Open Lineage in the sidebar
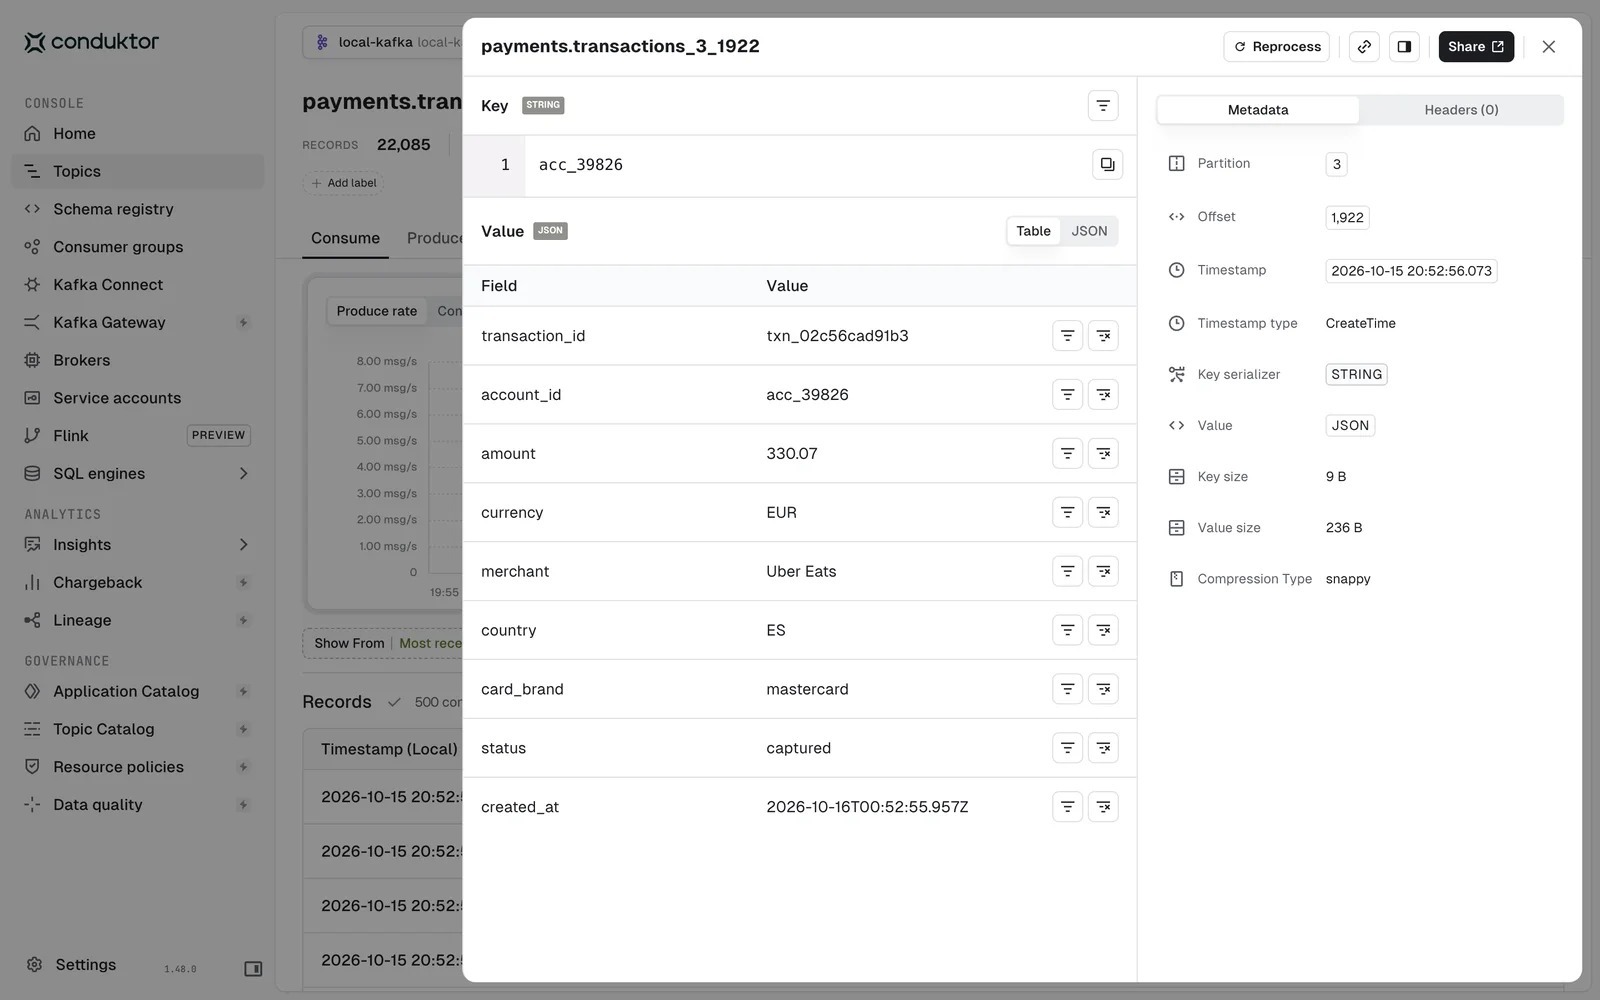Image resolution: width=1600 pixels, height=1000 pixels. 138,621
